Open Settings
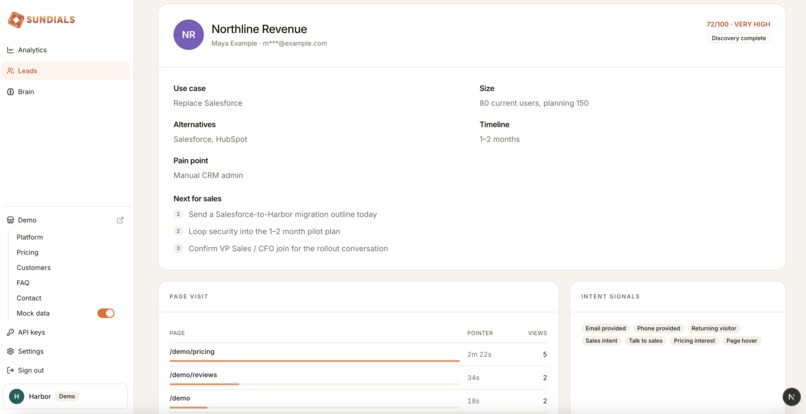The image size is (806, 414). (x=31, y=351)
